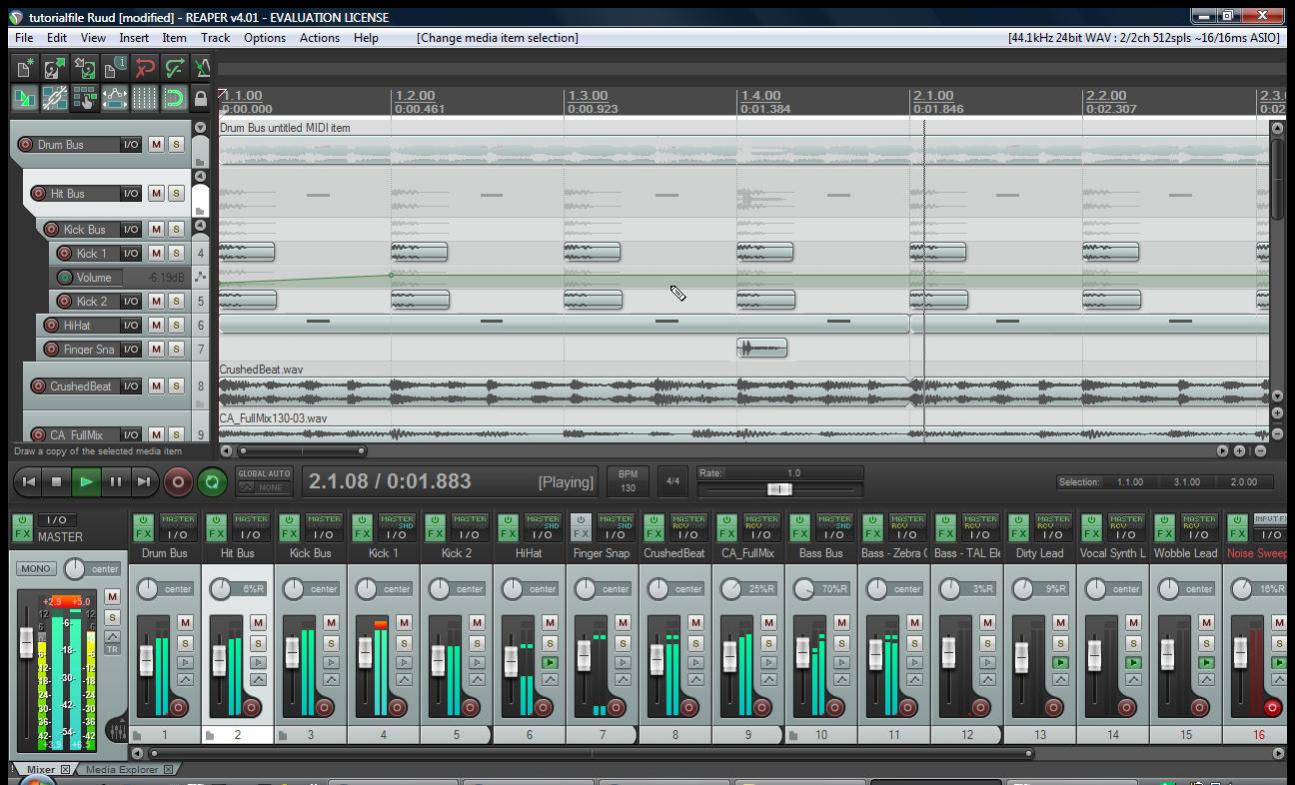Image resolution: width=1295 pixels, height=785 pixels.
Task: Mute the Kick 1 track
Action: (x=156, y=253)
